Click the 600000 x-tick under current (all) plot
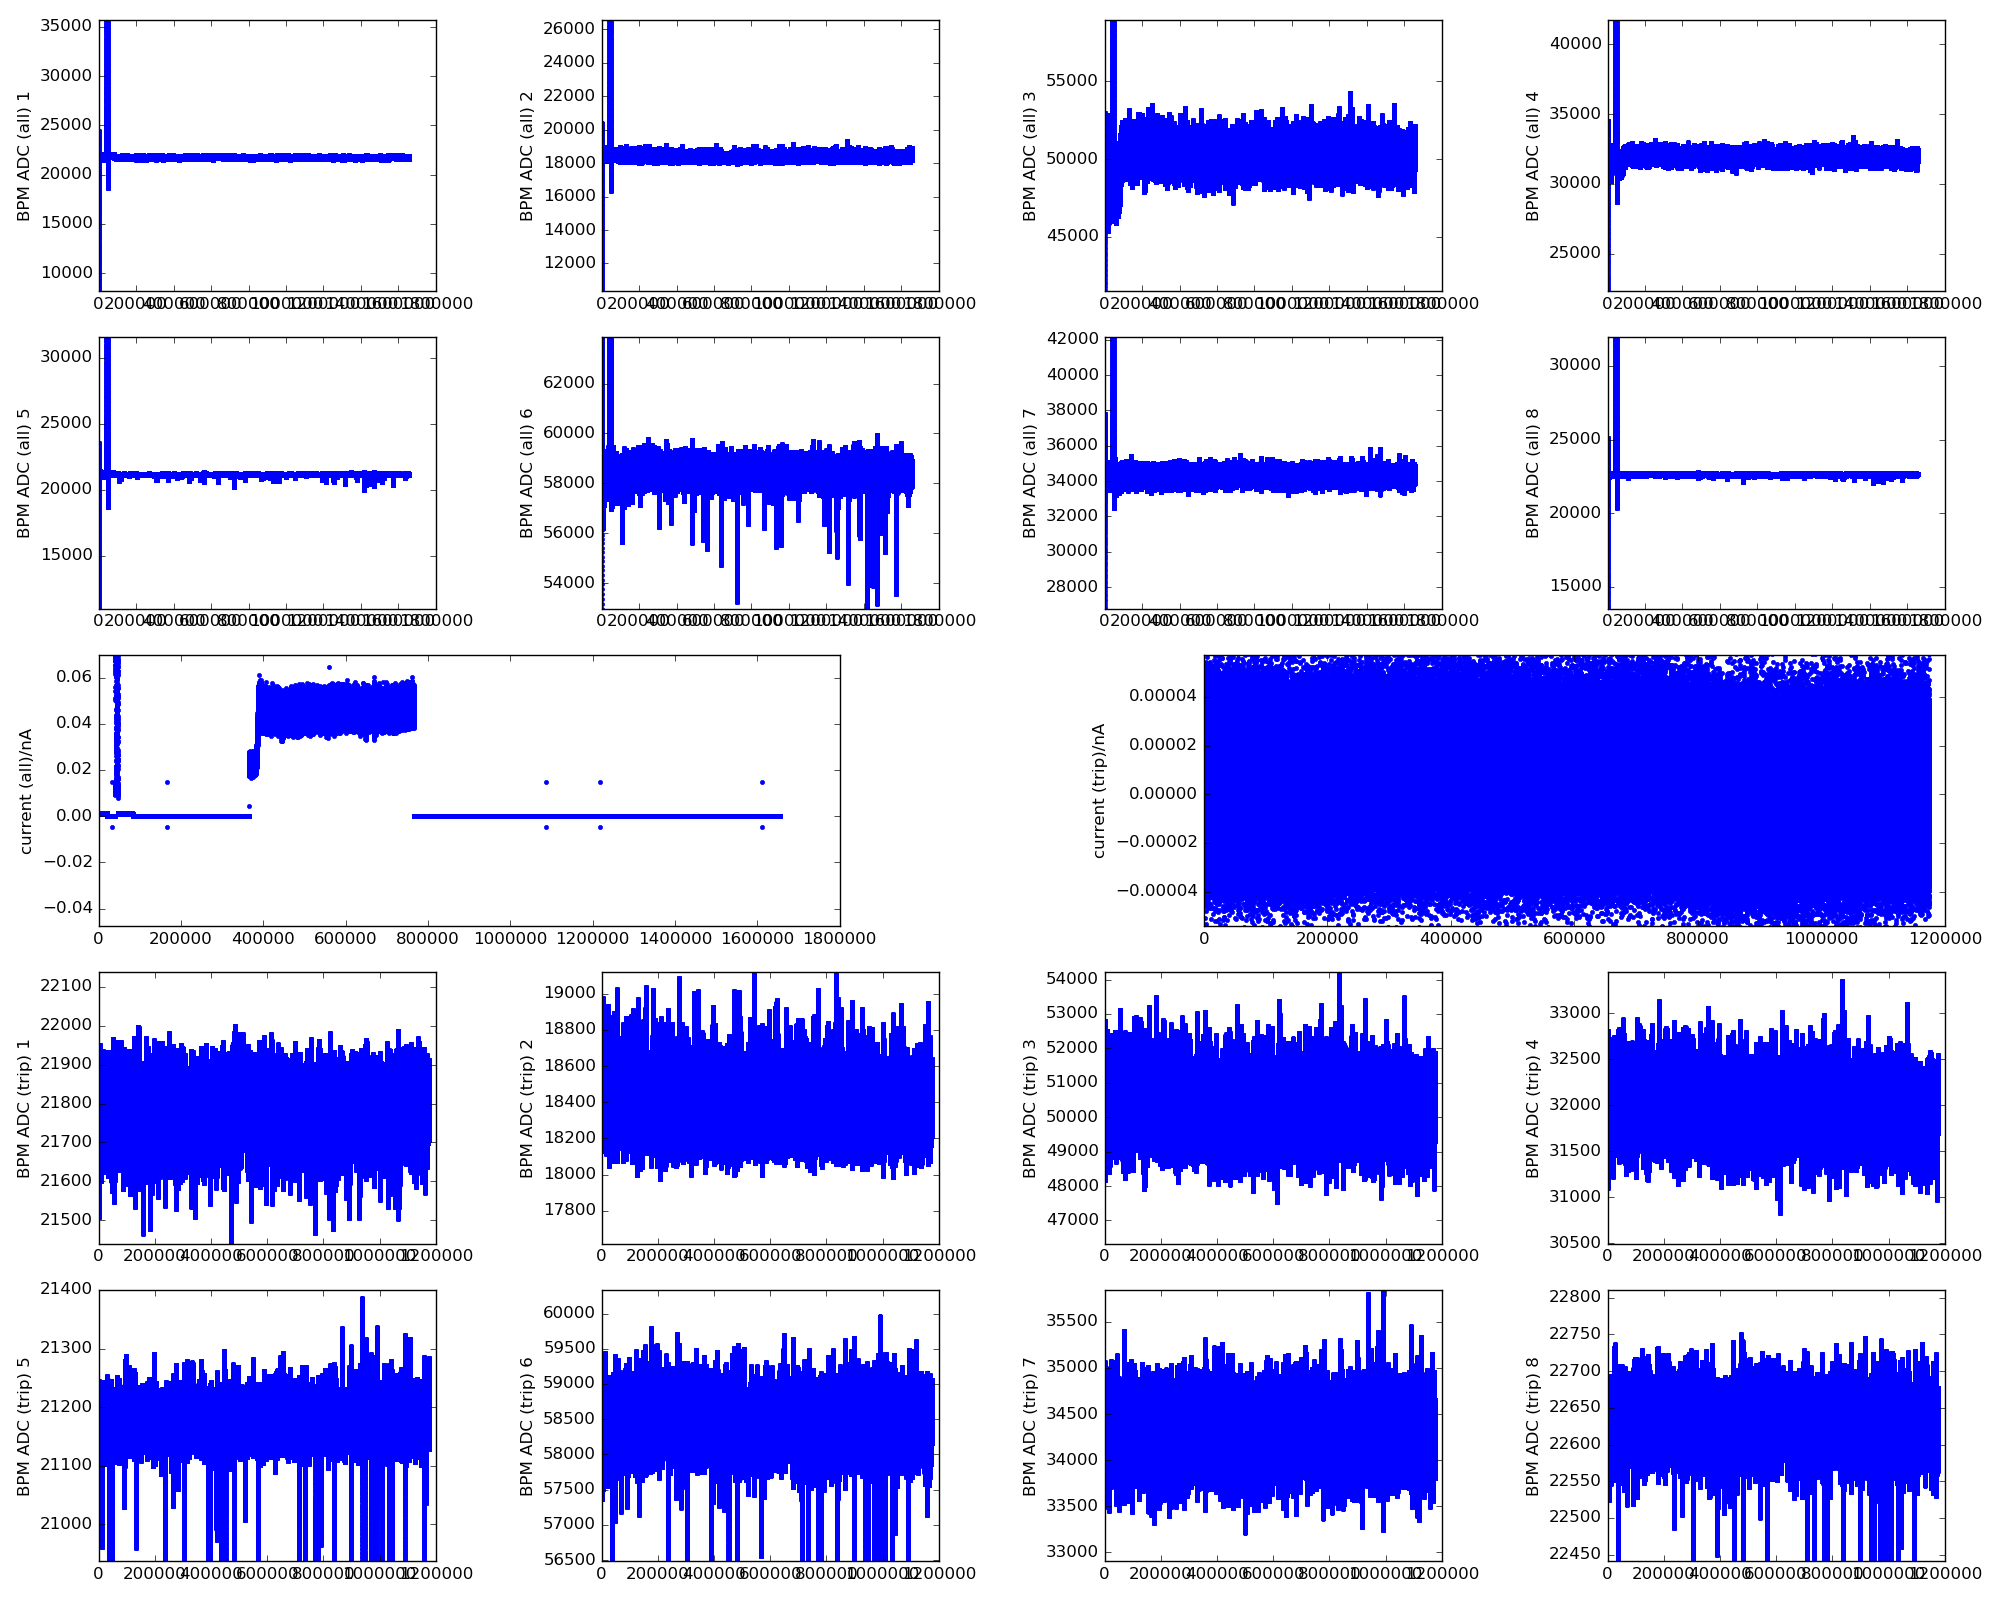 point(346,938)
